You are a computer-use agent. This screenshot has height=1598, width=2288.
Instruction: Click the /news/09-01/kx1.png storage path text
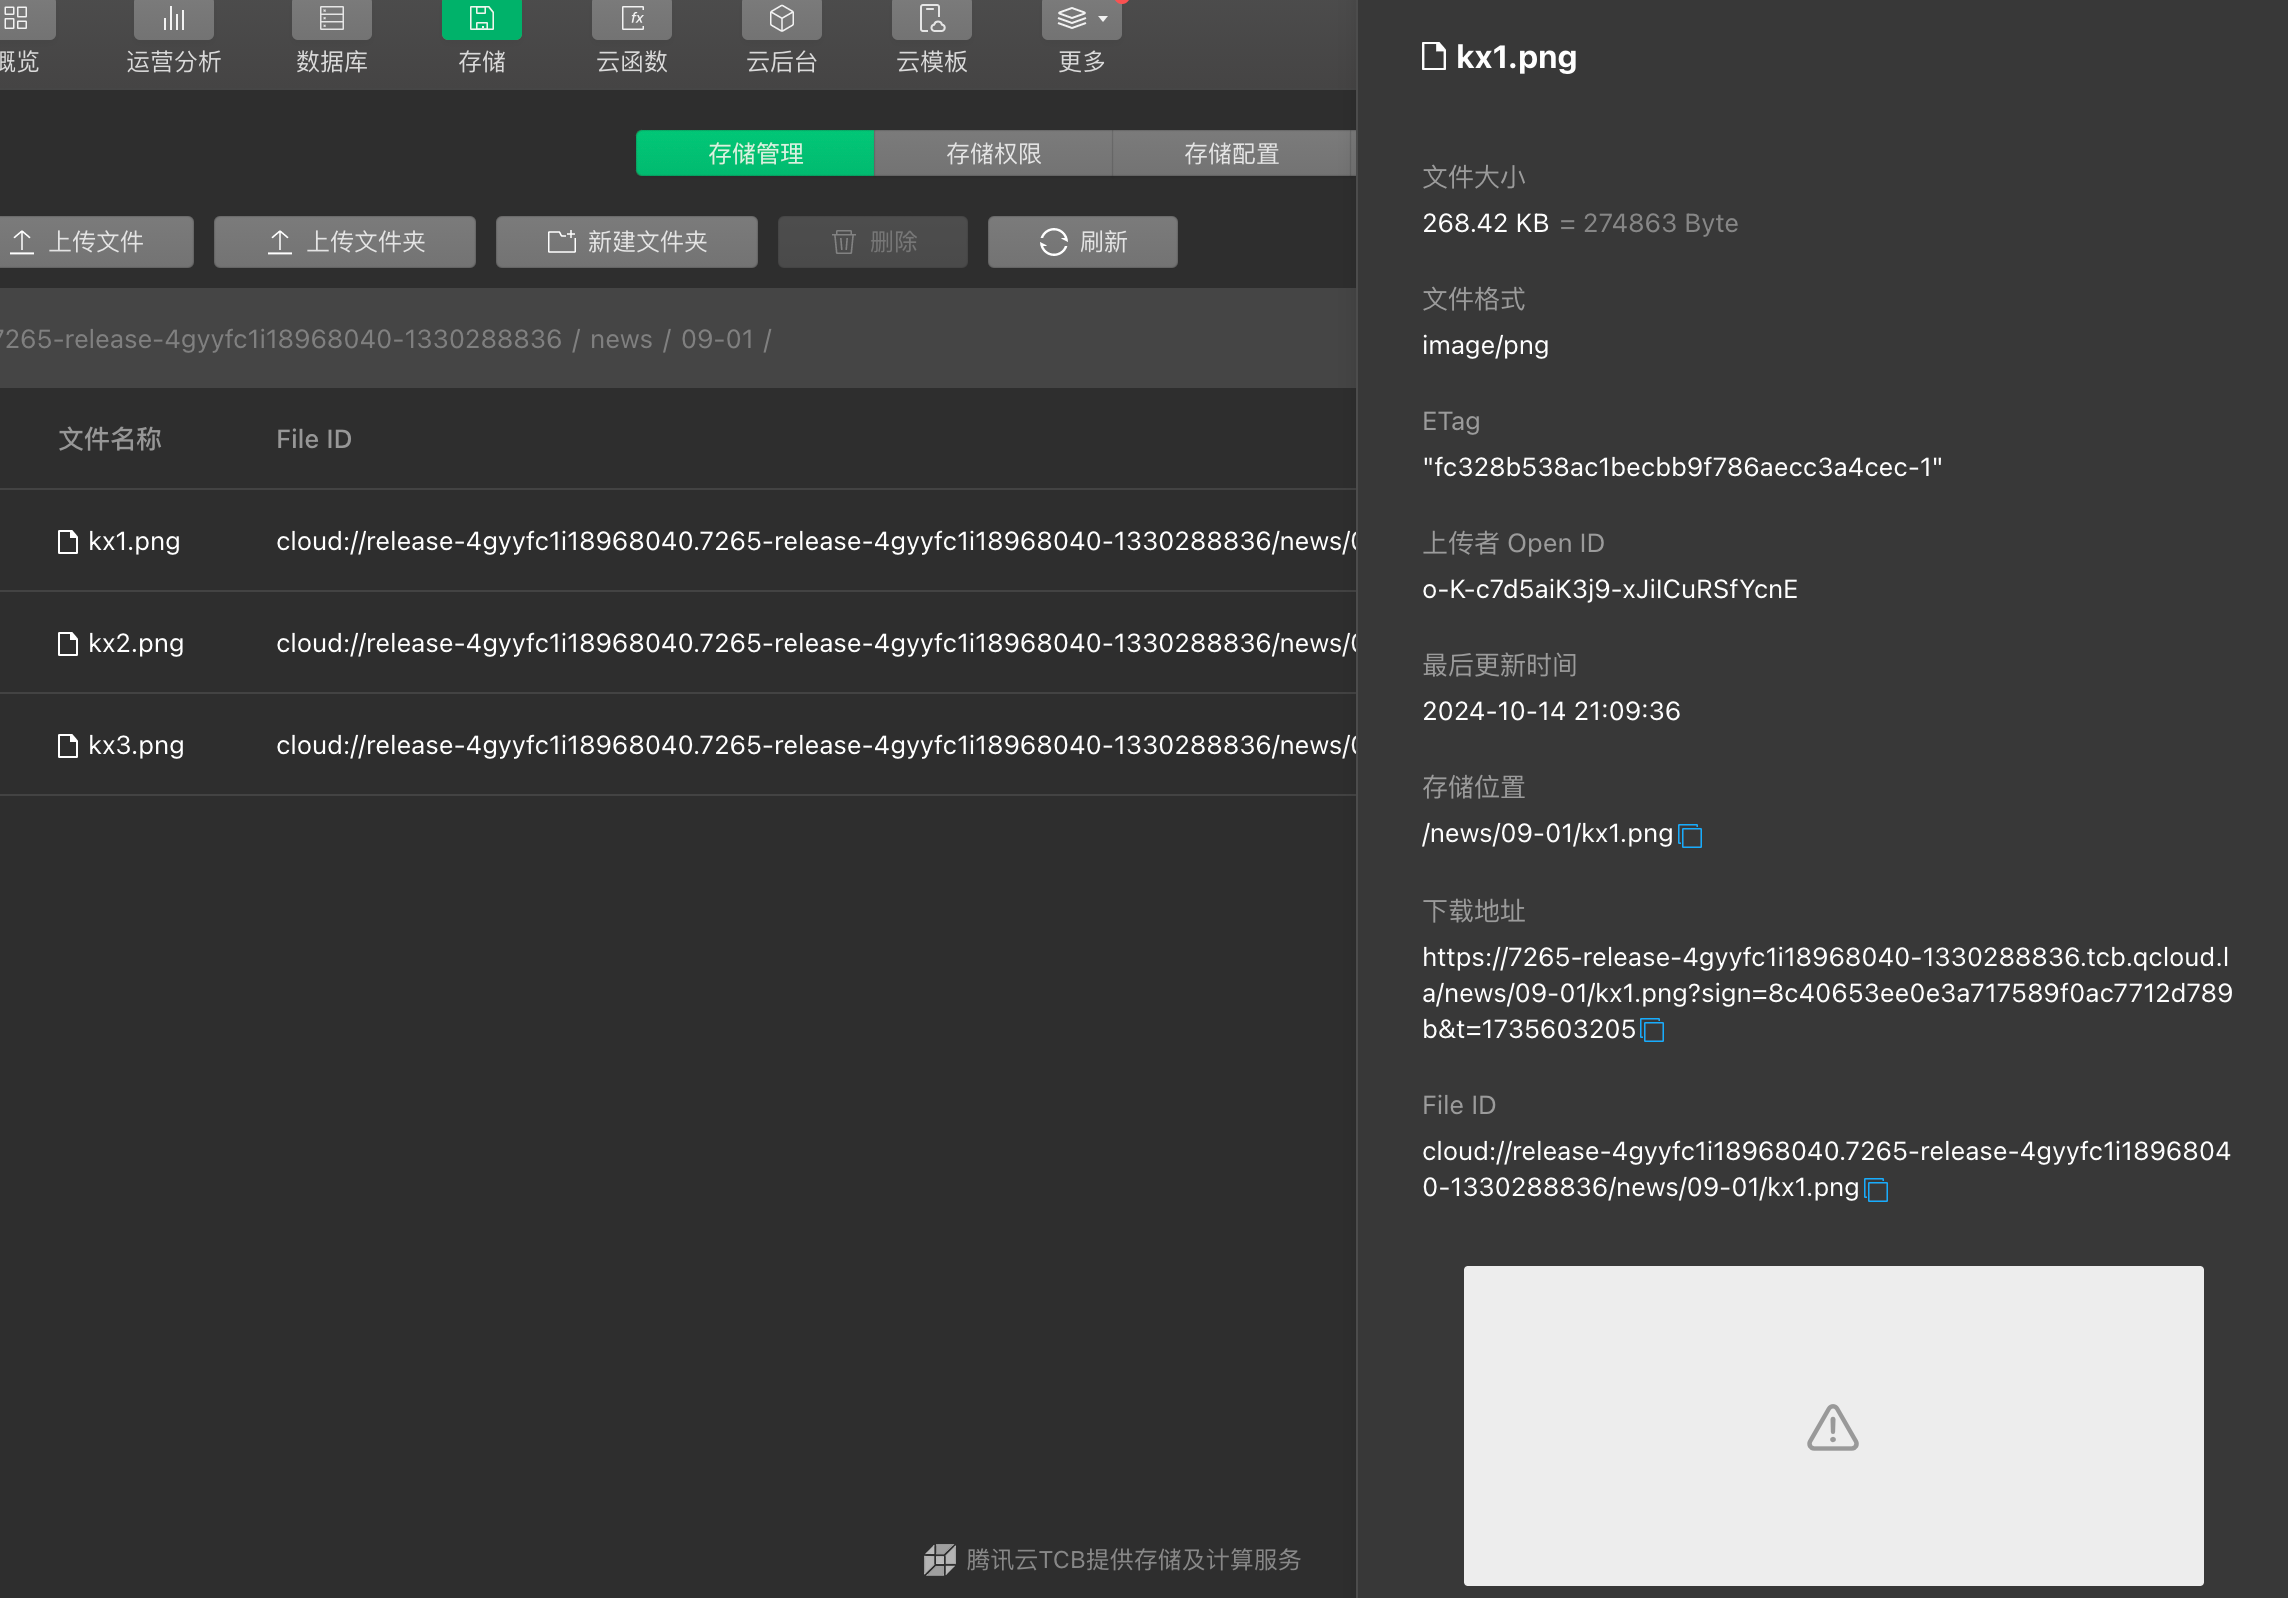(x=1547, y=833)
